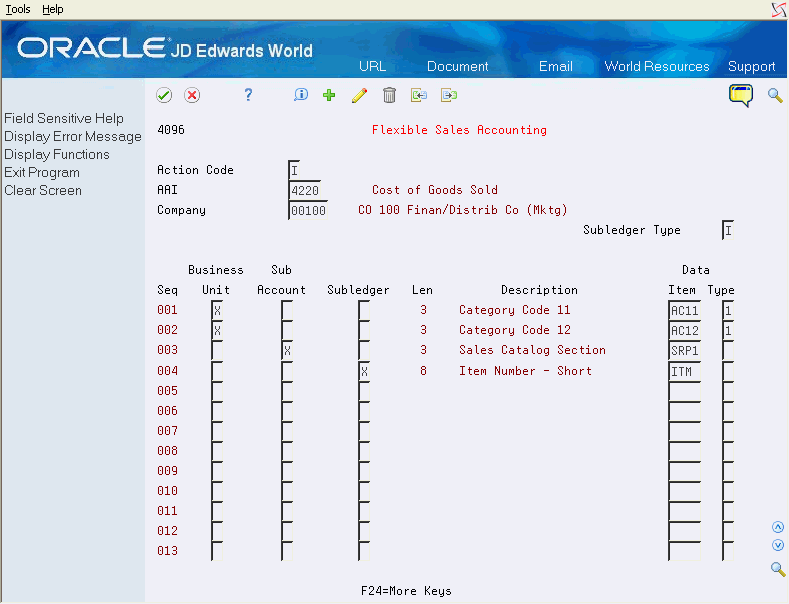Click Data Item field containing AC11
The image size is (789, 604).
(685, 310)
